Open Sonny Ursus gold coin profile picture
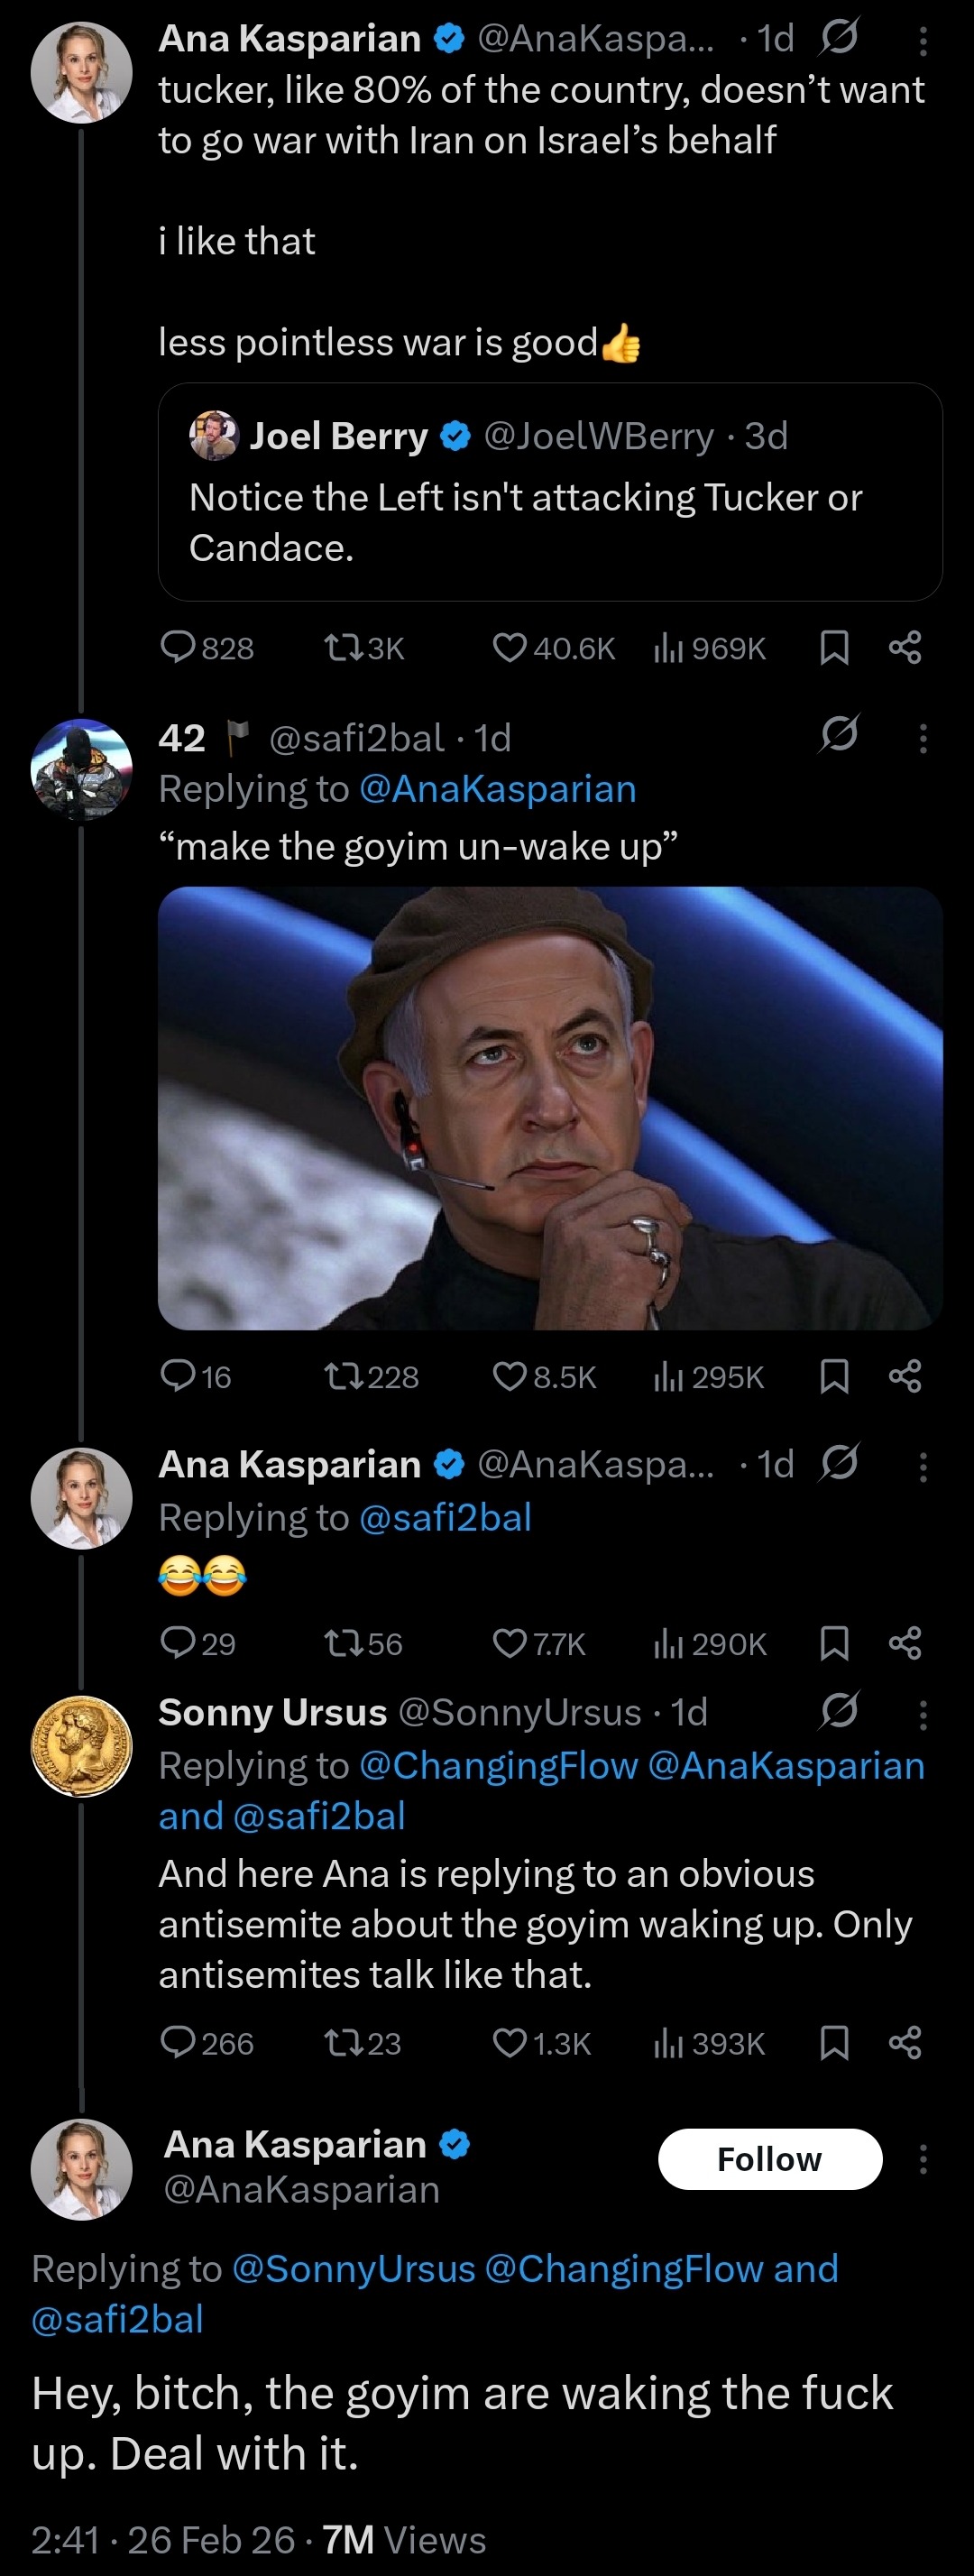The image size is (974, 2576). click(x=82, y=1745)
